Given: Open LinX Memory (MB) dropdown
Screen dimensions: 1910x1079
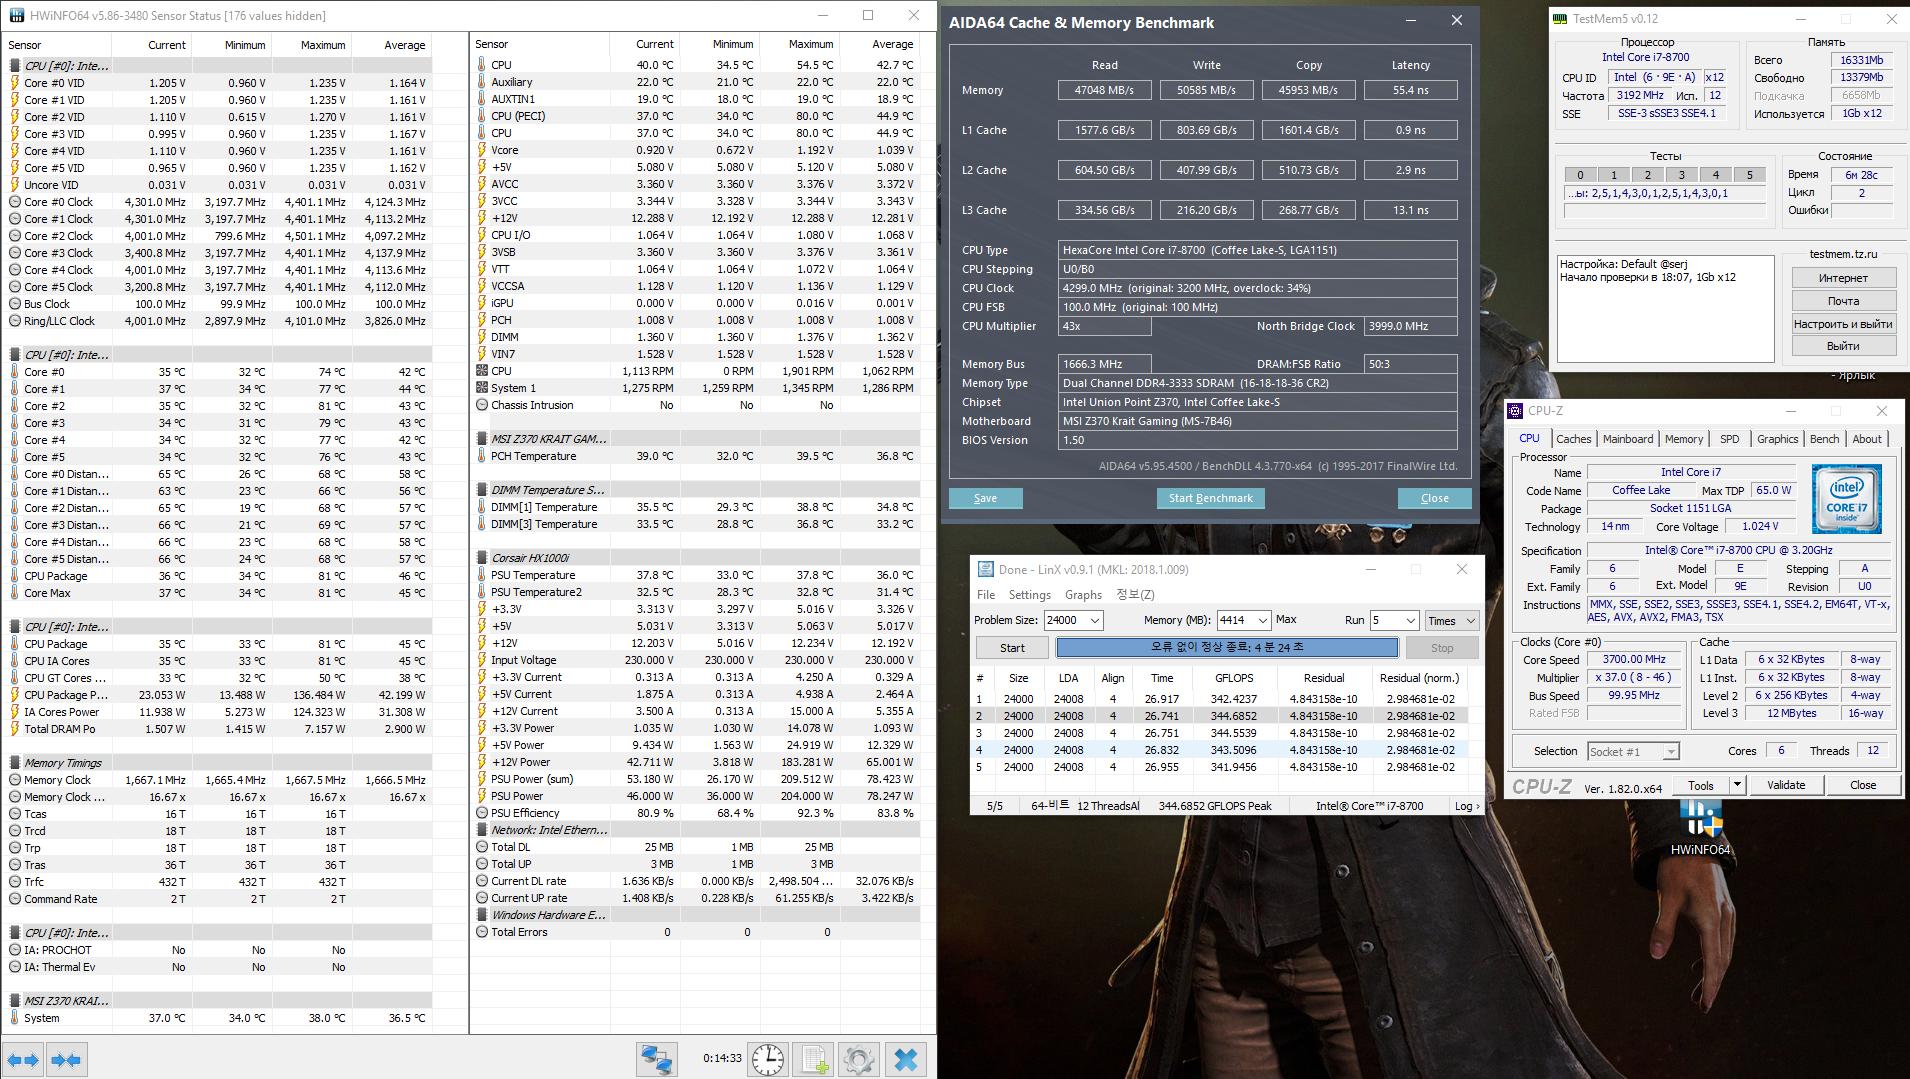Looking at the screenshot, I should click(x=1263, y=621).
